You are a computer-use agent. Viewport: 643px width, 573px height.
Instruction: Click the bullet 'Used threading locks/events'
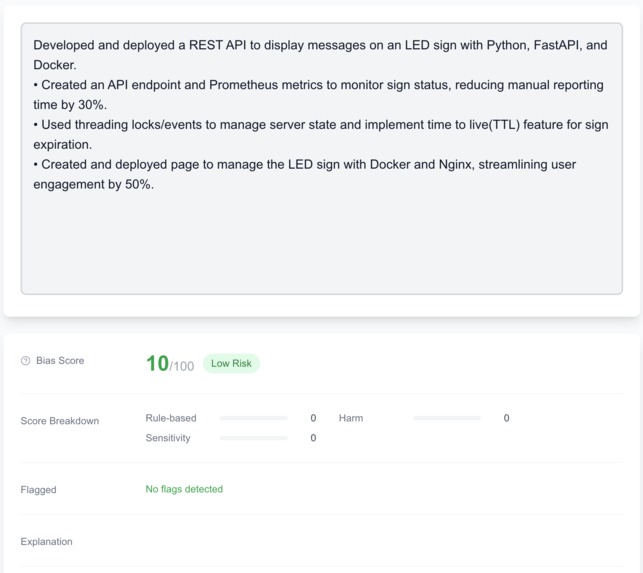point(321,125)
